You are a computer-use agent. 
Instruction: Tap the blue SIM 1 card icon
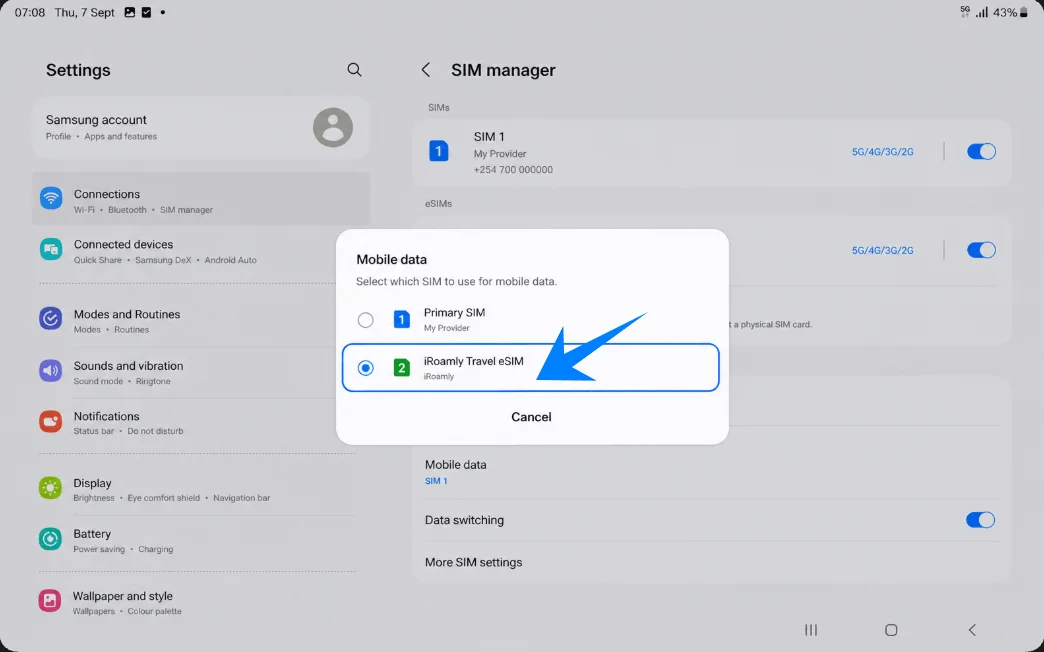pyautogui.click(x=439, y=151)
